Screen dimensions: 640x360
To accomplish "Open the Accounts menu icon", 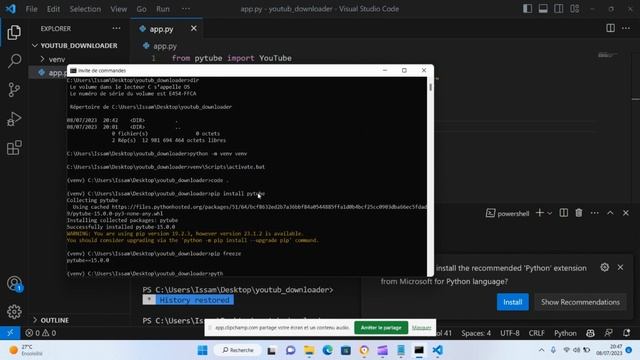I will [14, 284].
